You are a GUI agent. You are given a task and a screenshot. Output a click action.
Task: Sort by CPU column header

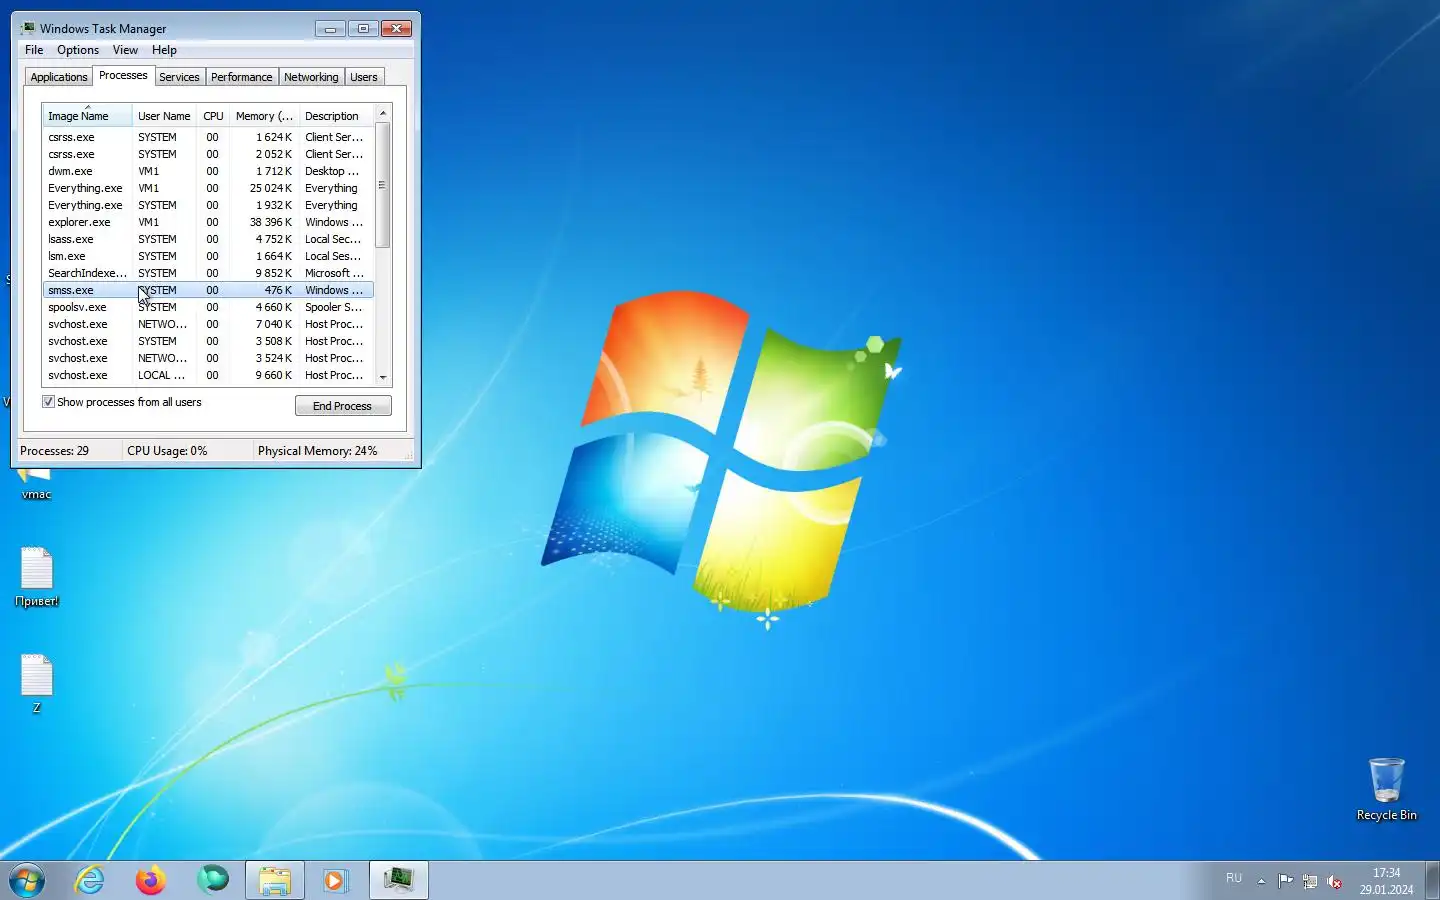pyautogui.click(x=213, y=116)
